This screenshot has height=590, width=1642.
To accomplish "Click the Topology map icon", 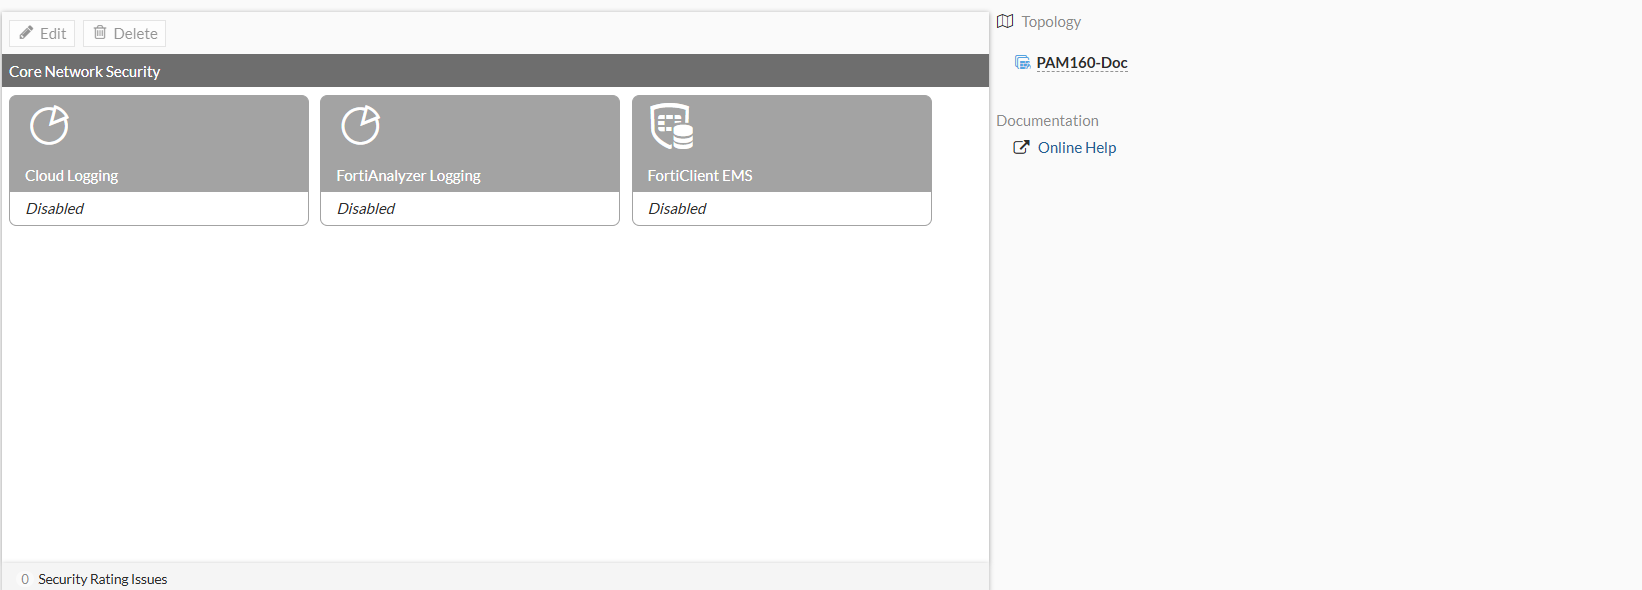I will 1005,21.
